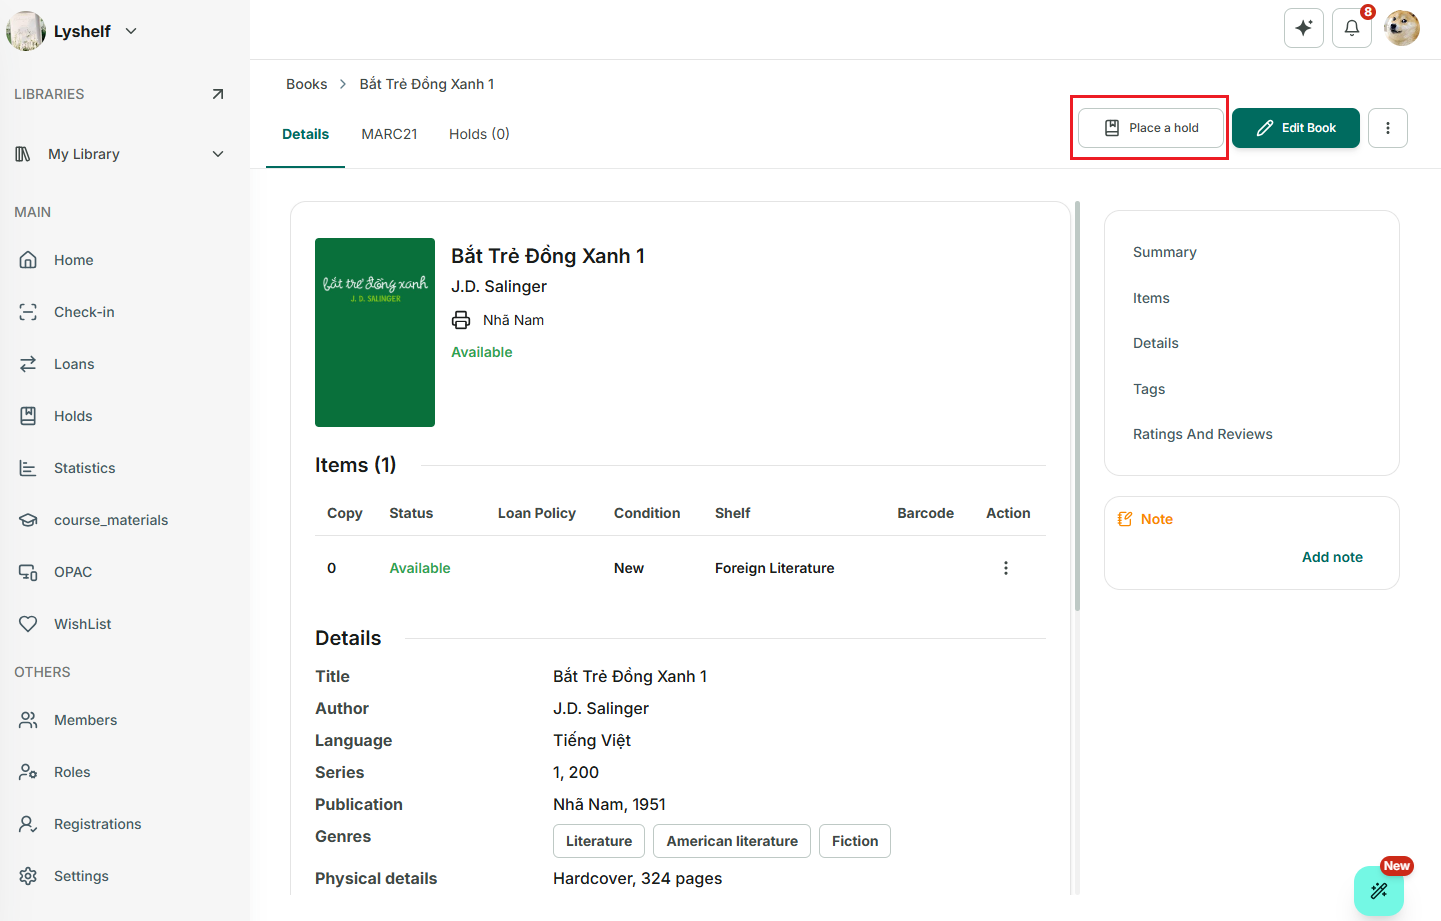Click the Foreign Literature shelf cell
Image resolution: width=1441 pixels, height=921 pixels.
coord(774,568)
